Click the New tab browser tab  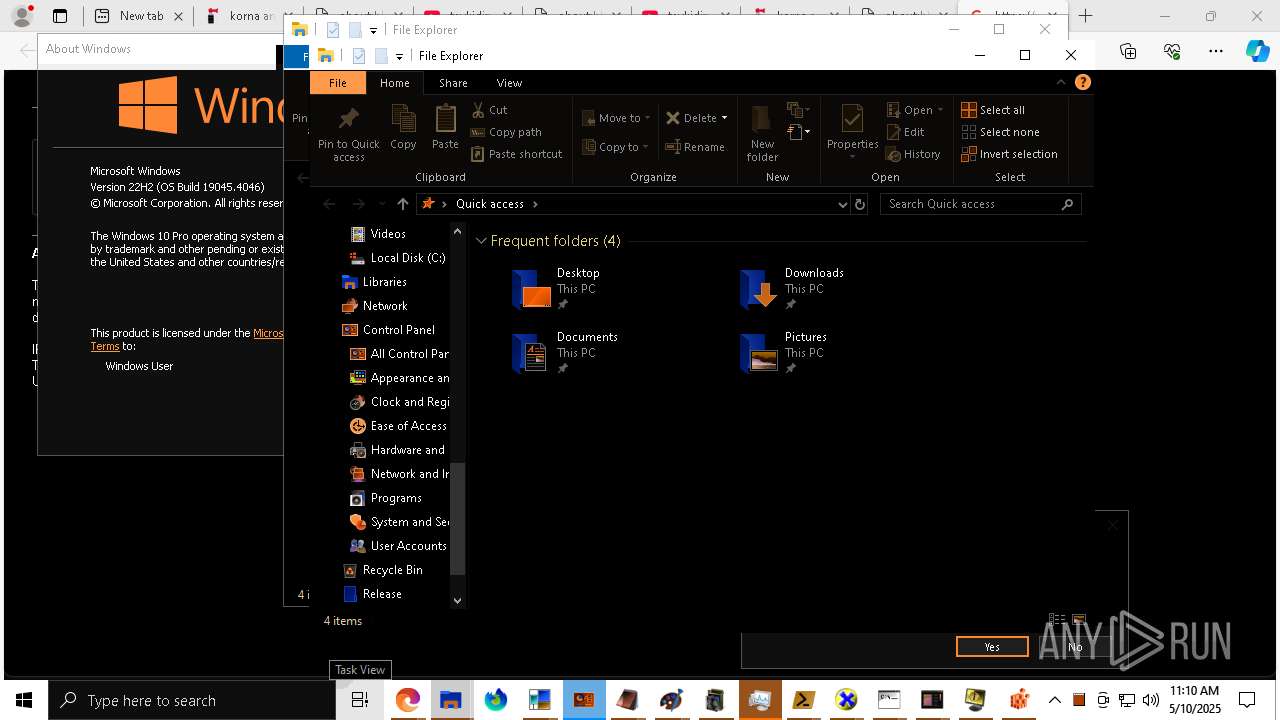139,16
